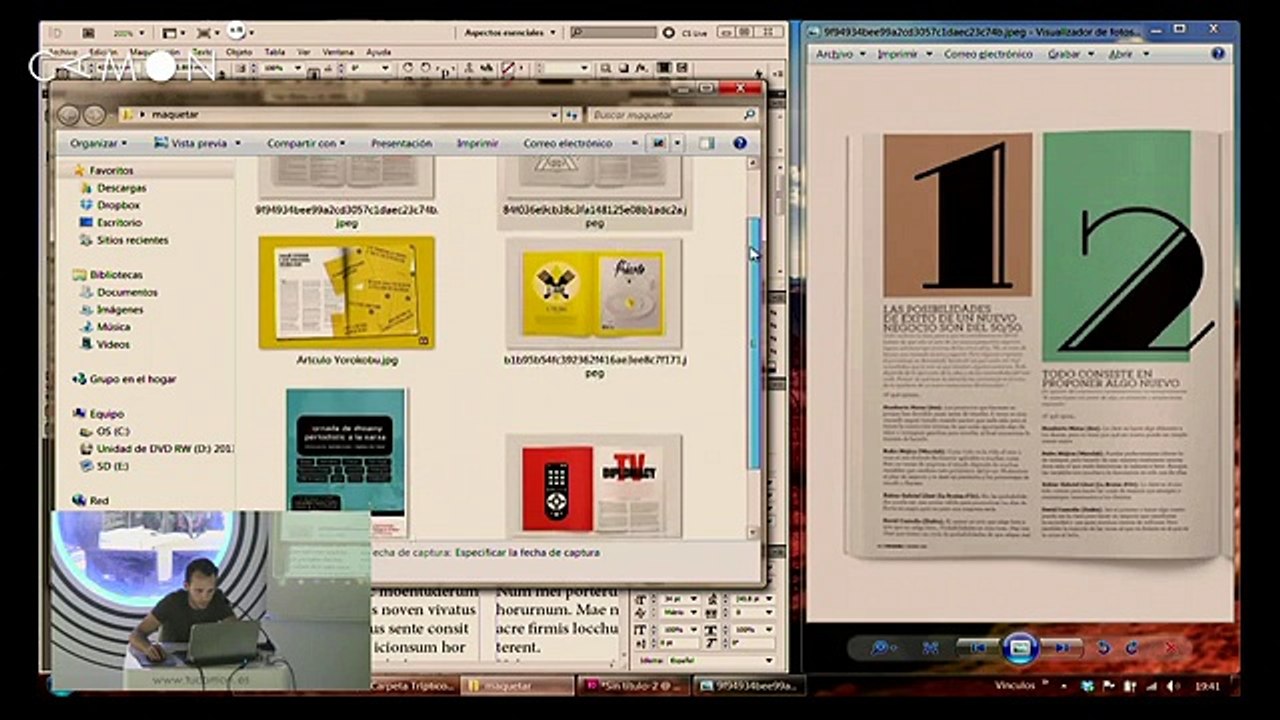Open Explorer help with the blue question icon

(740, 143)
